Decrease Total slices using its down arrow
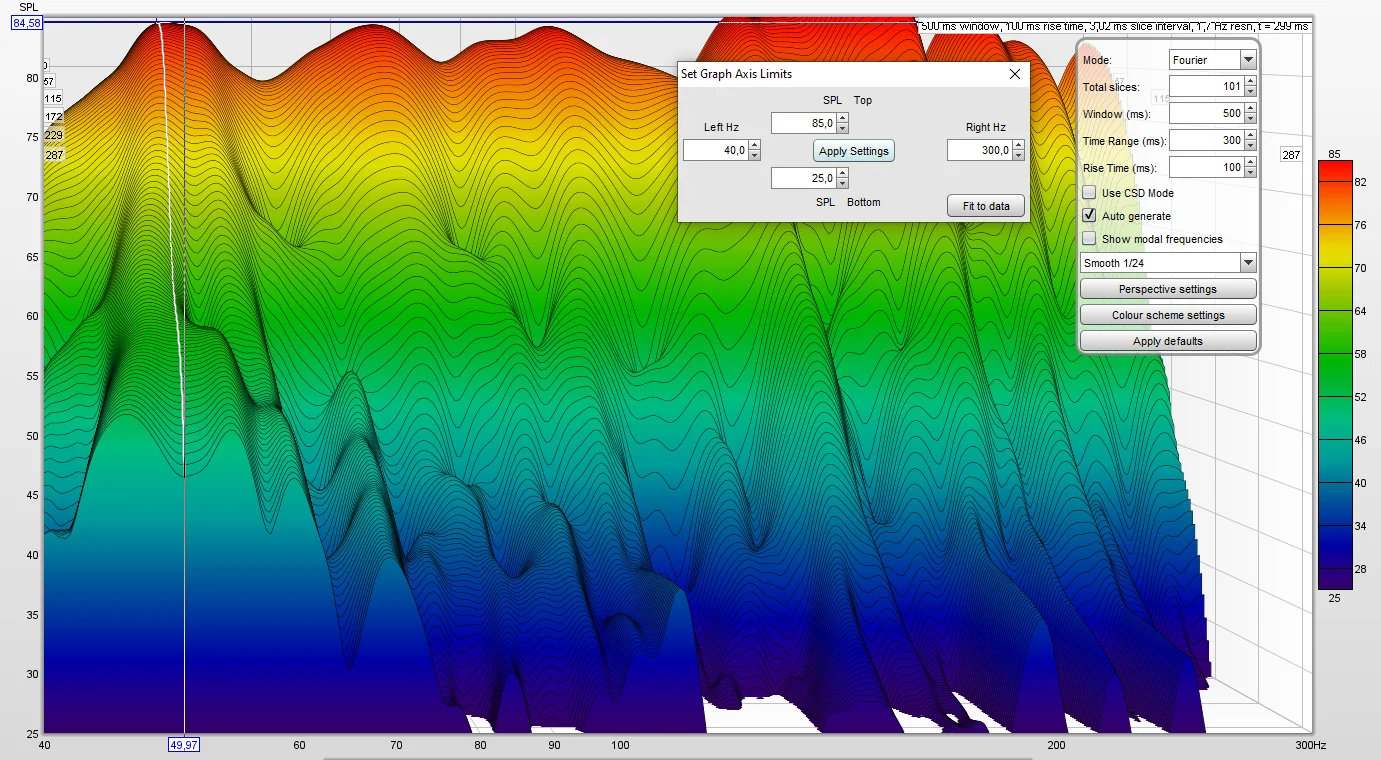Viewport: 1381px width, 760px height. (x=1250, y=92)
